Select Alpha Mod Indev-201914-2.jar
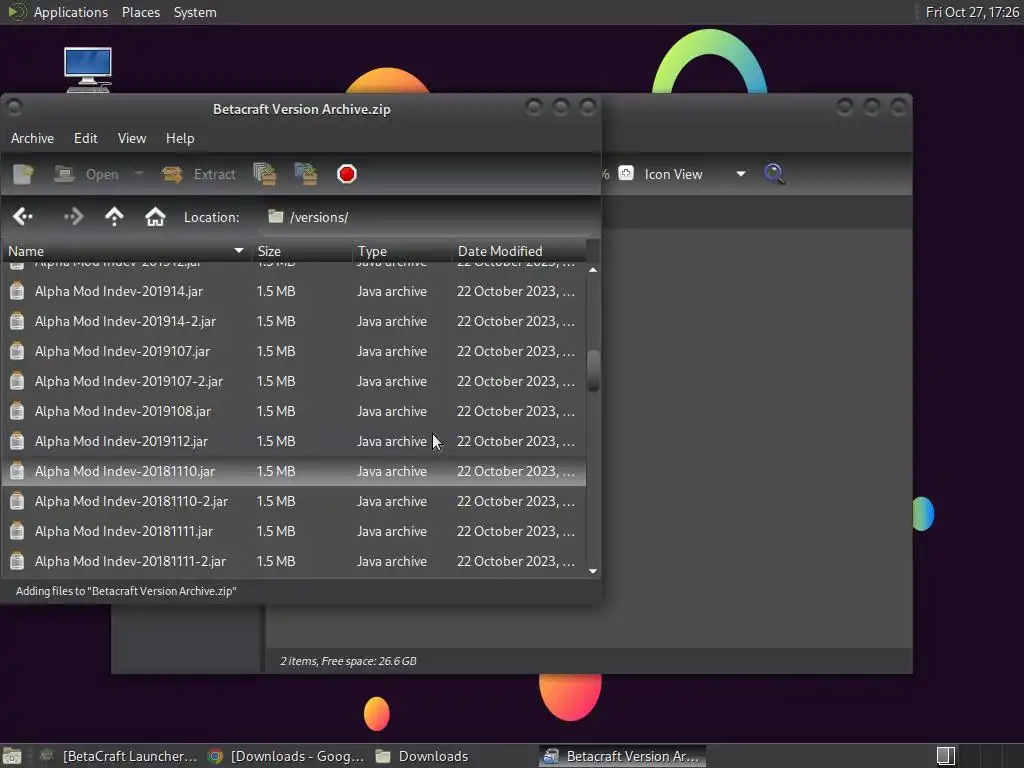The image size is (1024, 768). pos(293,321)
